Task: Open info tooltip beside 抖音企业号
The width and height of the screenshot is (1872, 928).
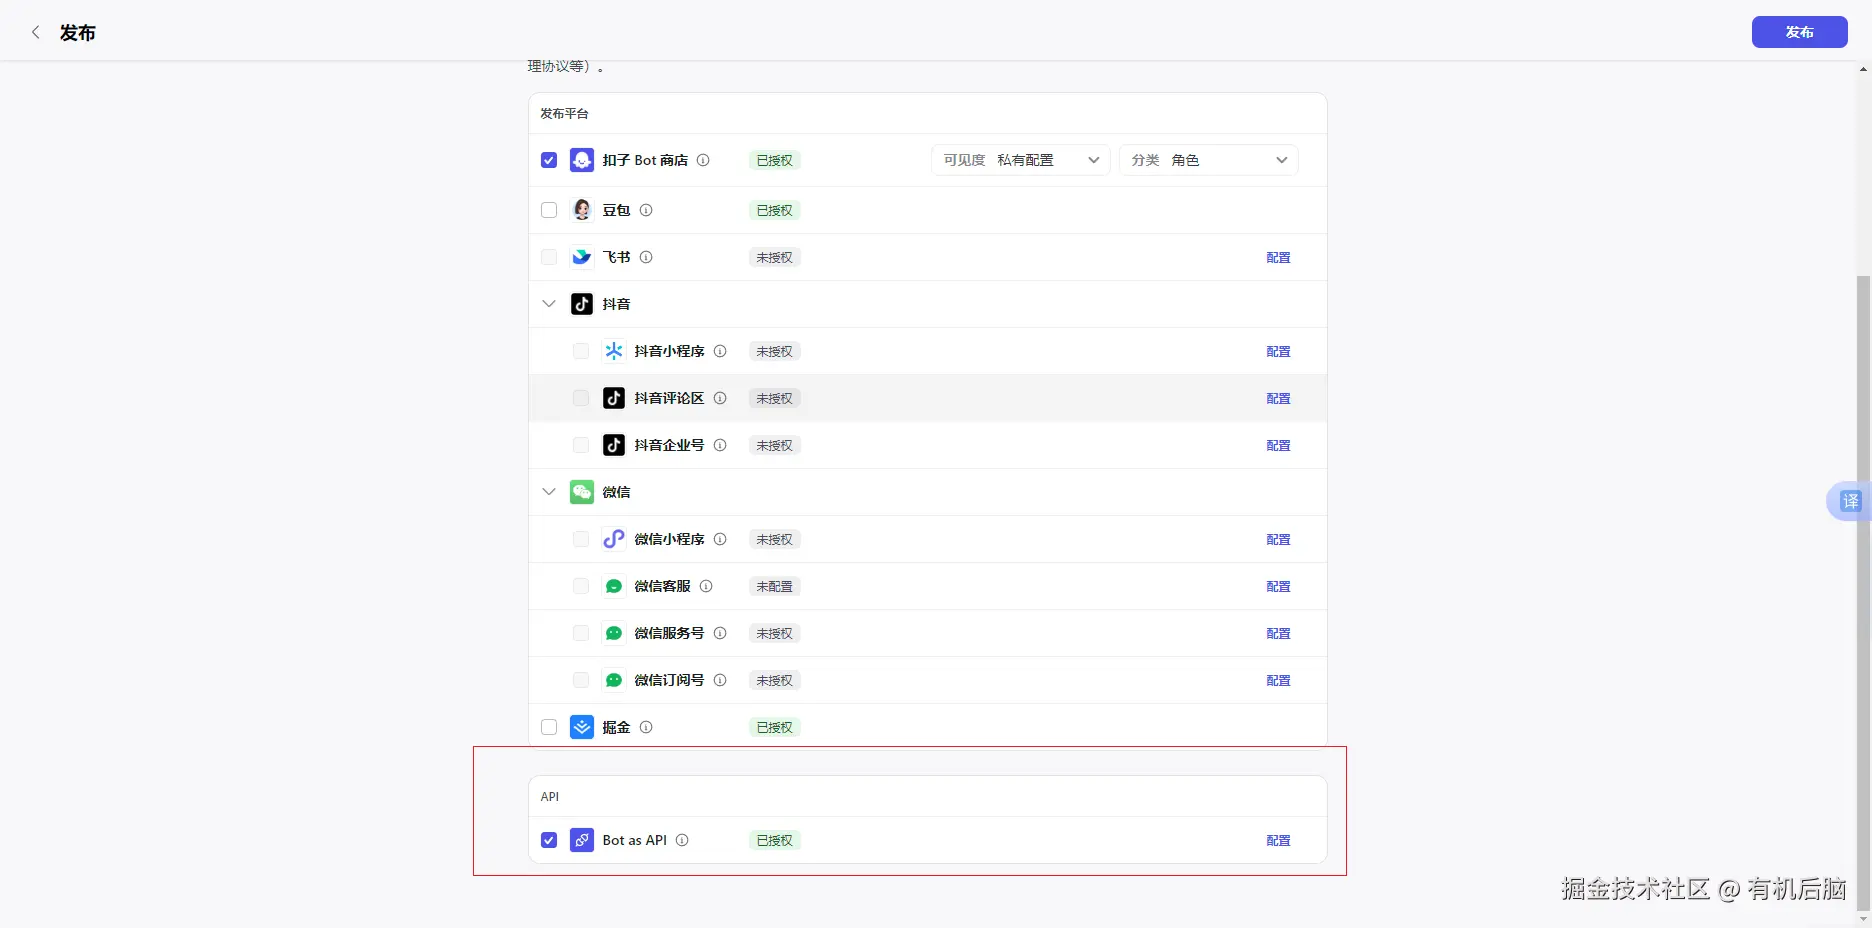Action: coord(720,445)
